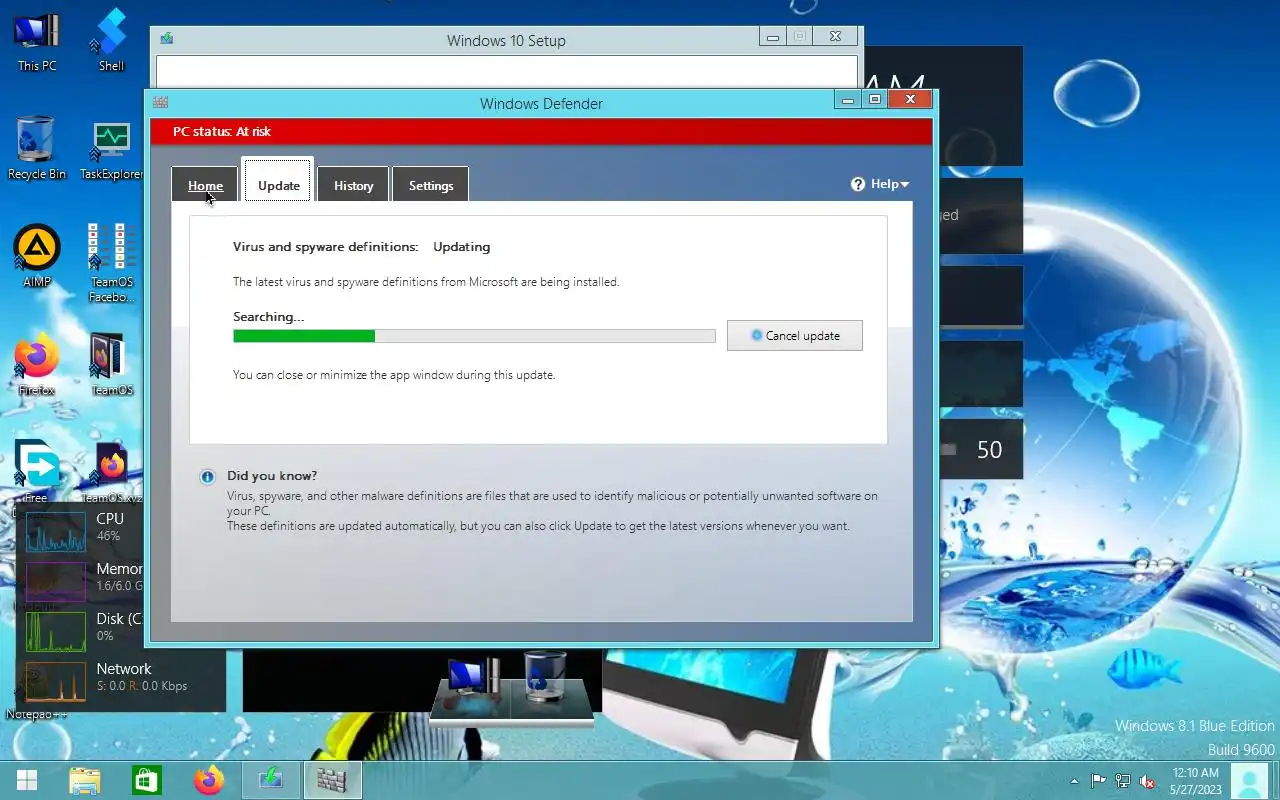Viewport: 1280px width, 800px height.
Task: Click the Cancel update button
Action: tap(795, 335)
